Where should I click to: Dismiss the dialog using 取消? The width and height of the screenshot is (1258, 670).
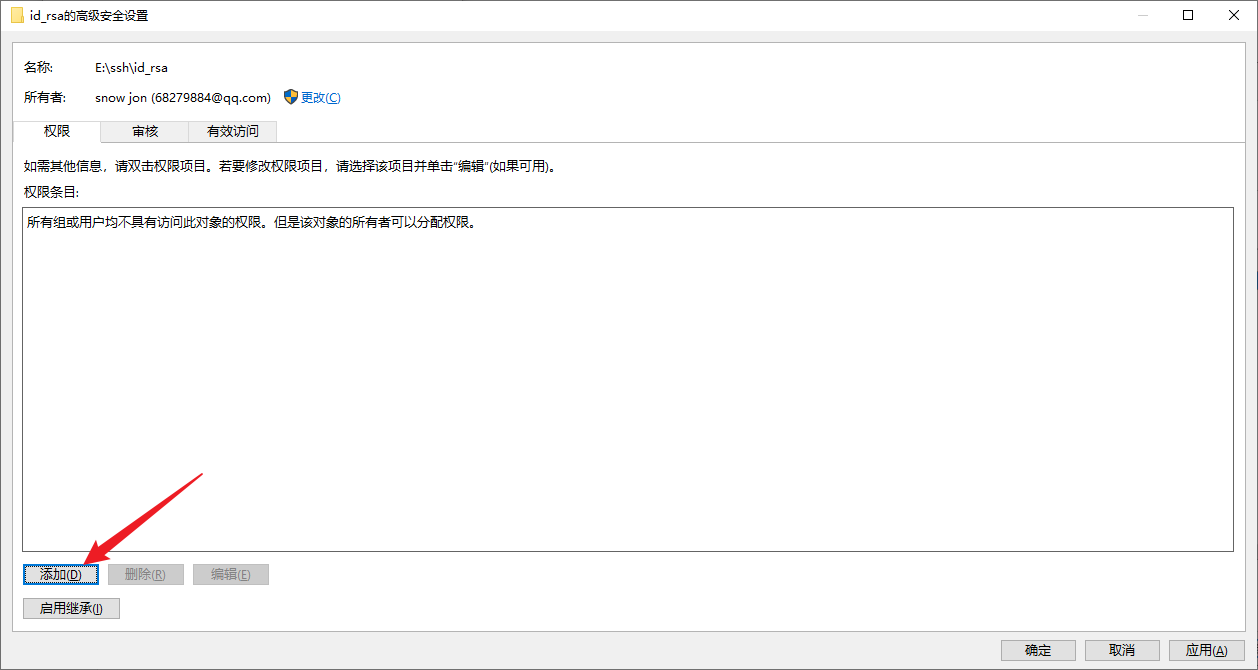tap(1121, 650)
